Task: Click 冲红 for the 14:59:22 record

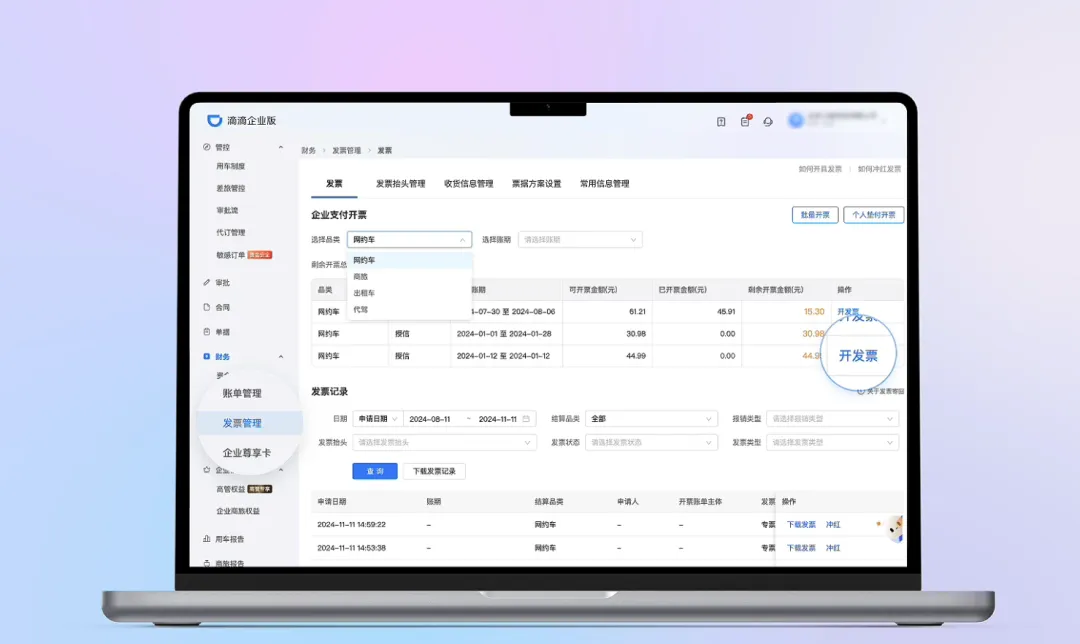Action: [833, 525]
